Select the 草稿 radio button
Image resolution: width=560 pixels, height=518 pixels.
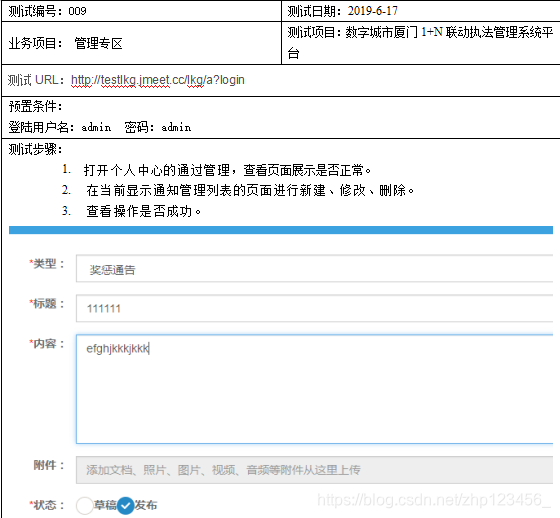pos(85,505)
